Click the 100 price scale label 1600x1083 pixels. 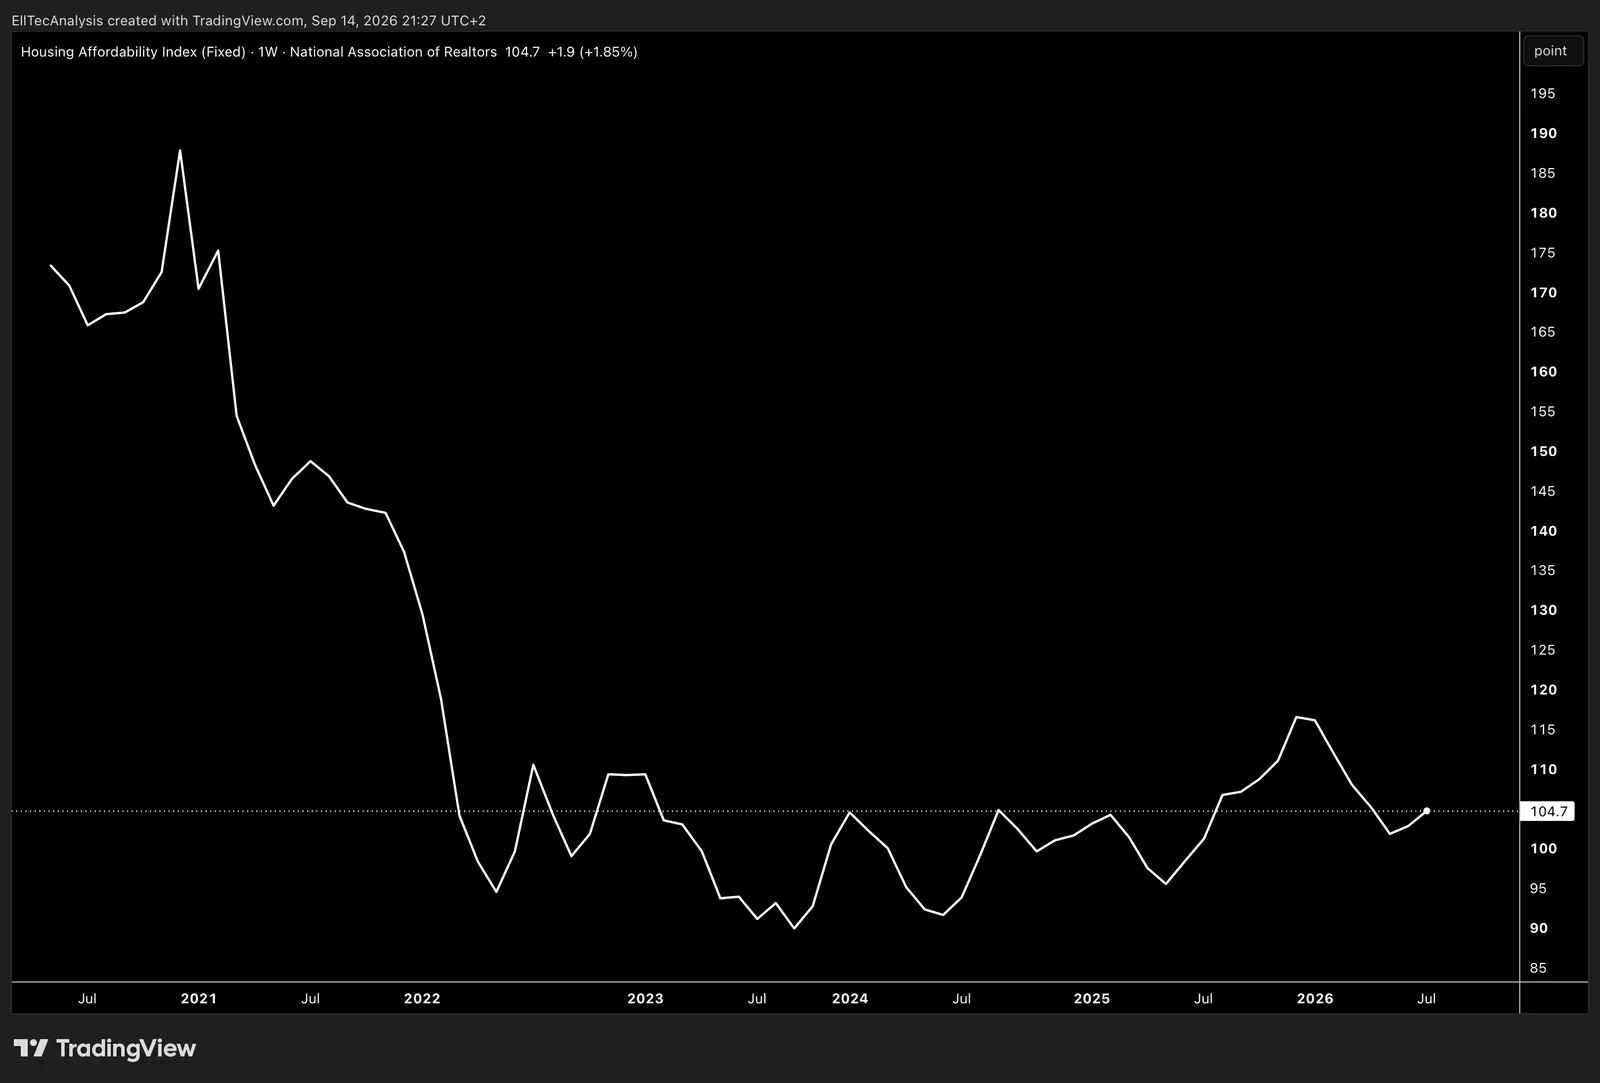1543,848
